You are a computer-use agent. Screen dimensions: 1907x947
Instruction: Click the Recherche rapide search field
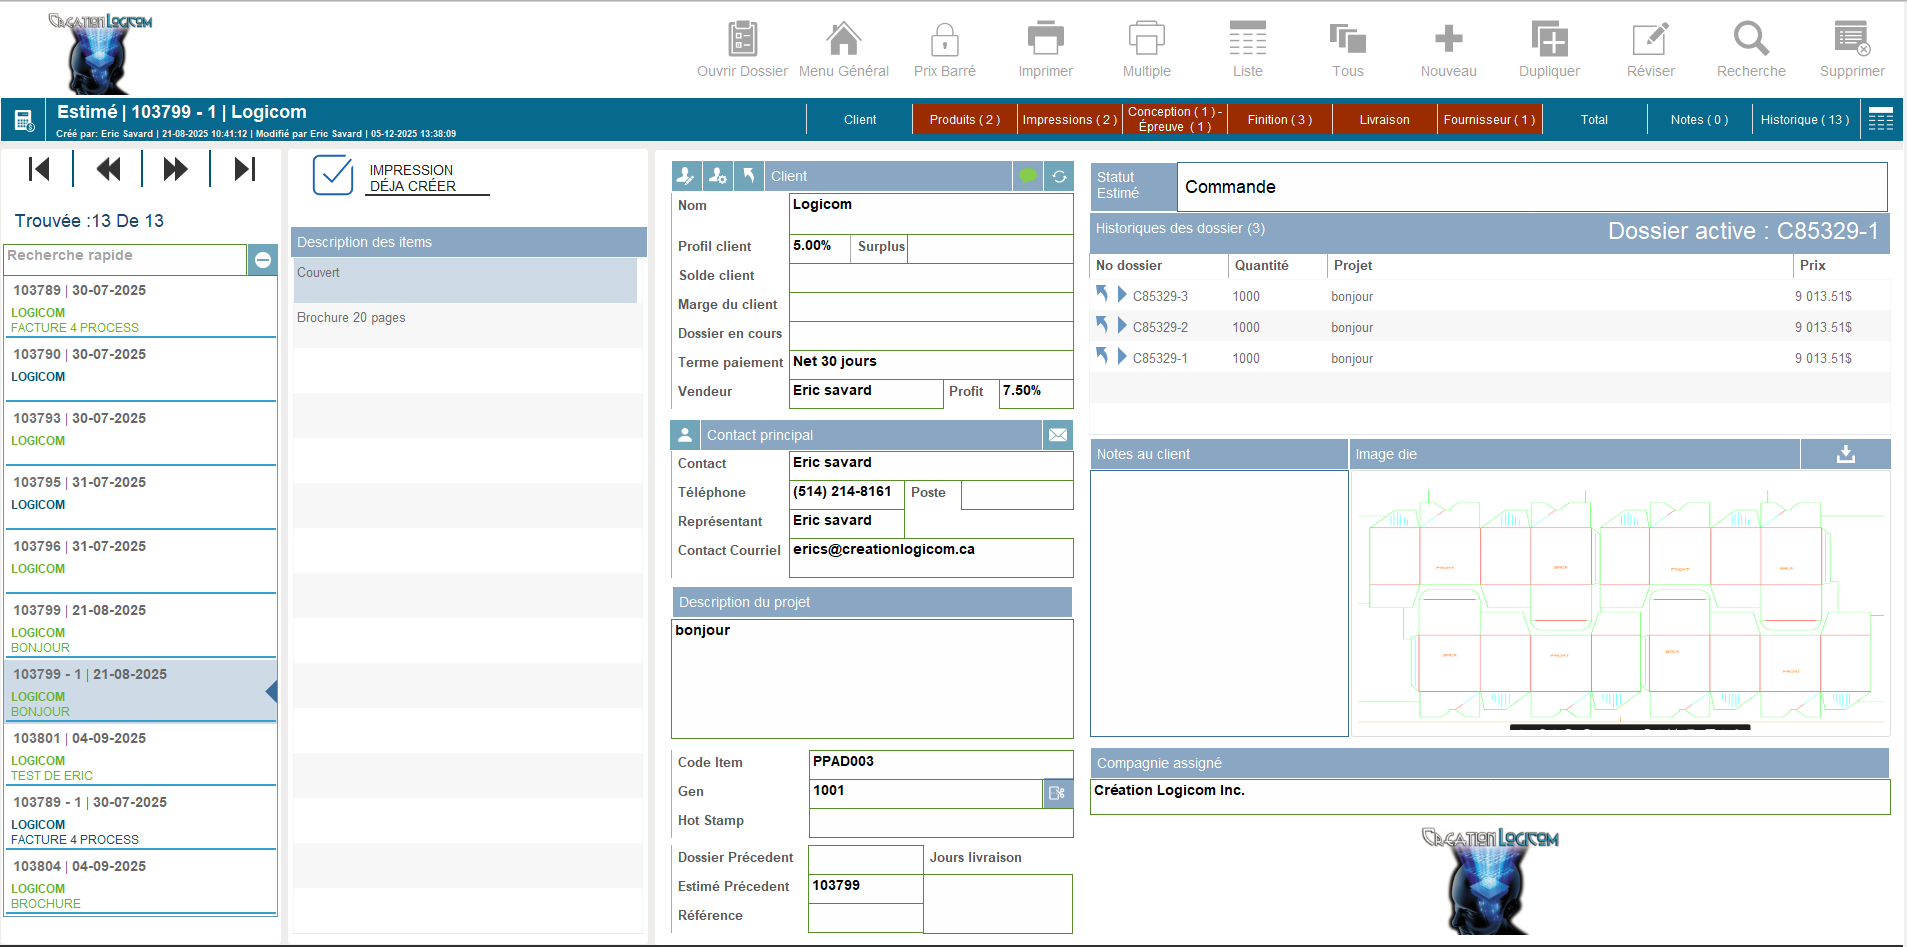125,257
